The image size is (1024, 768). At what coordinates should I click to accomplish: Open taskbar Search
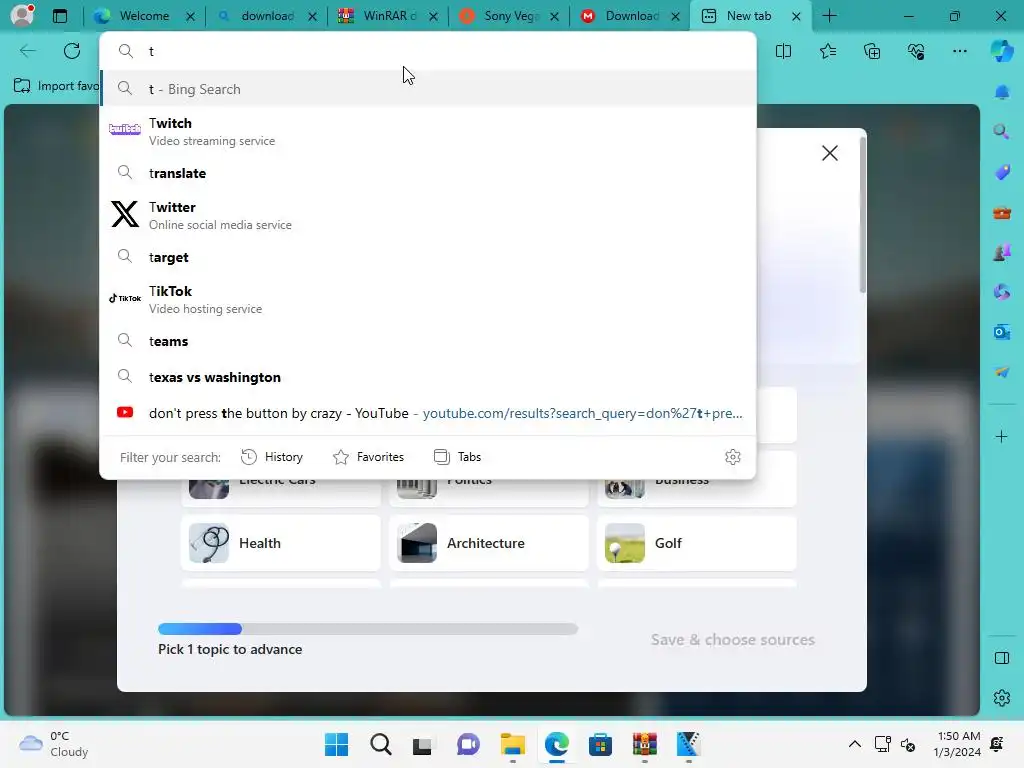381,744
